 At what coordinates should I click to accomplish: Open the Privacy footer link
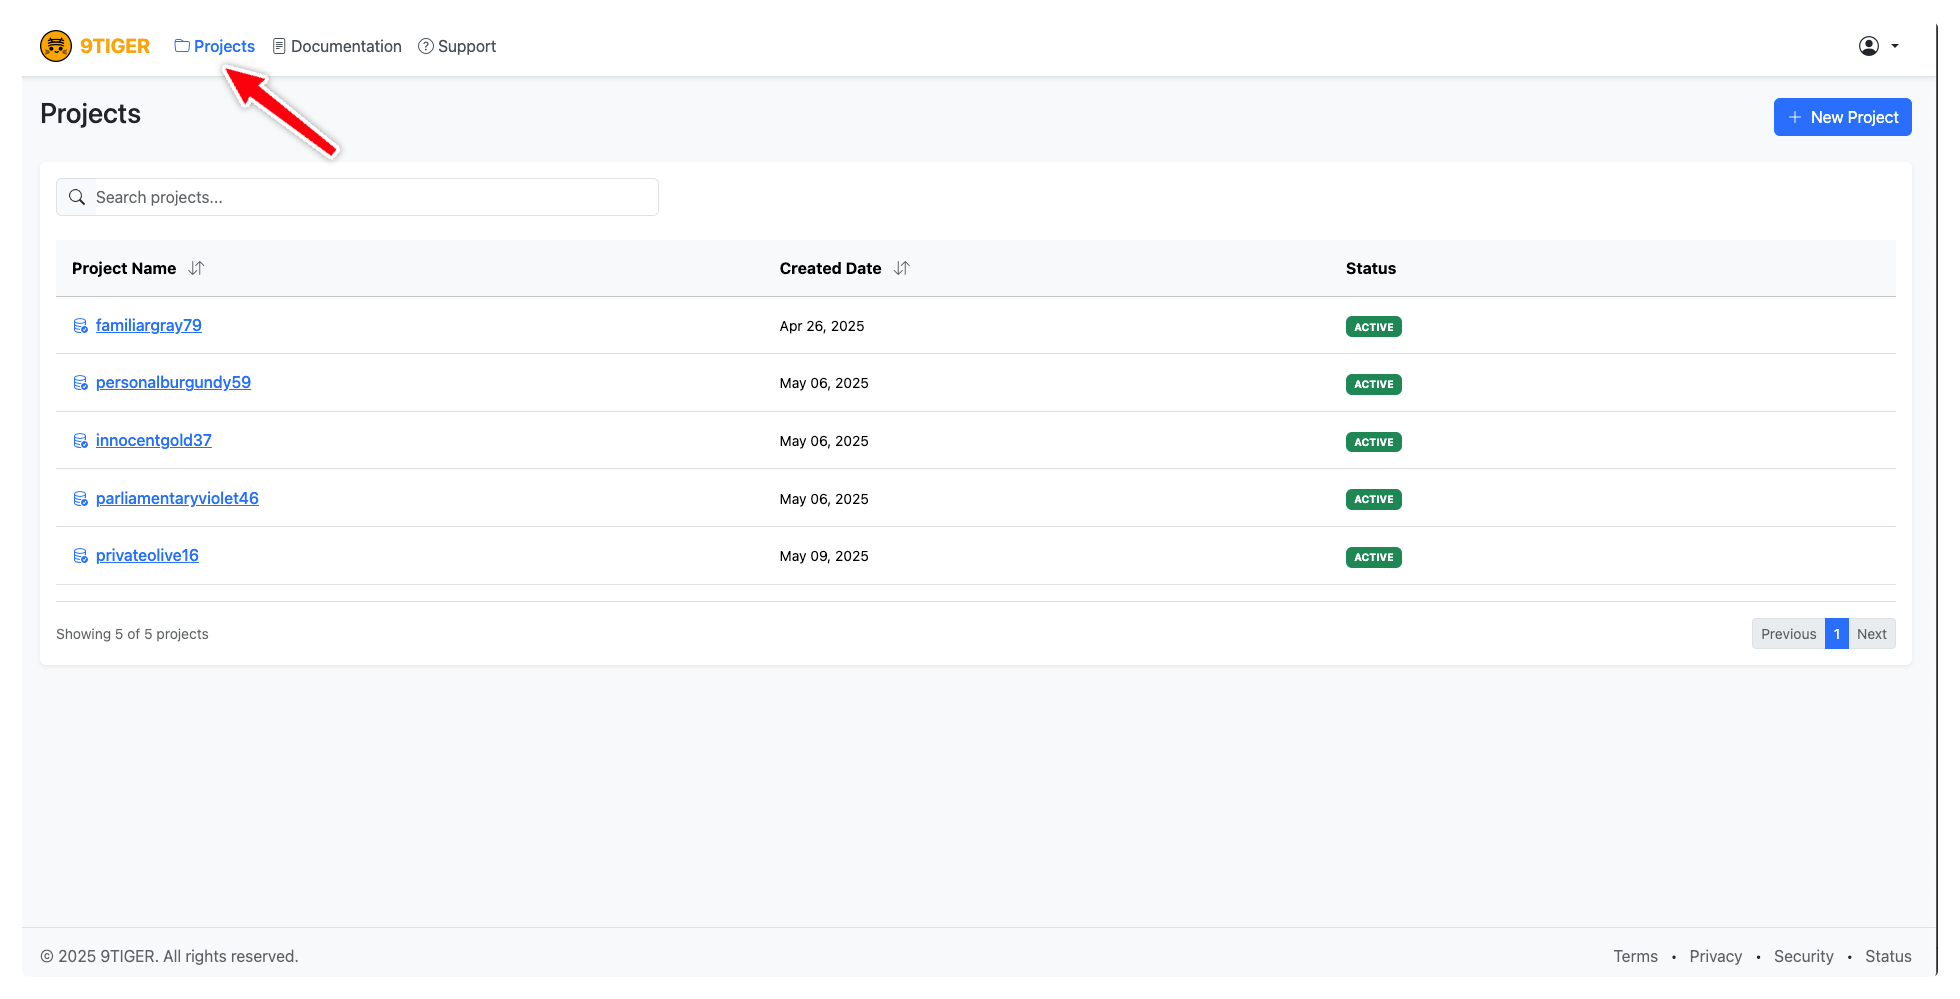point(1715,956)
